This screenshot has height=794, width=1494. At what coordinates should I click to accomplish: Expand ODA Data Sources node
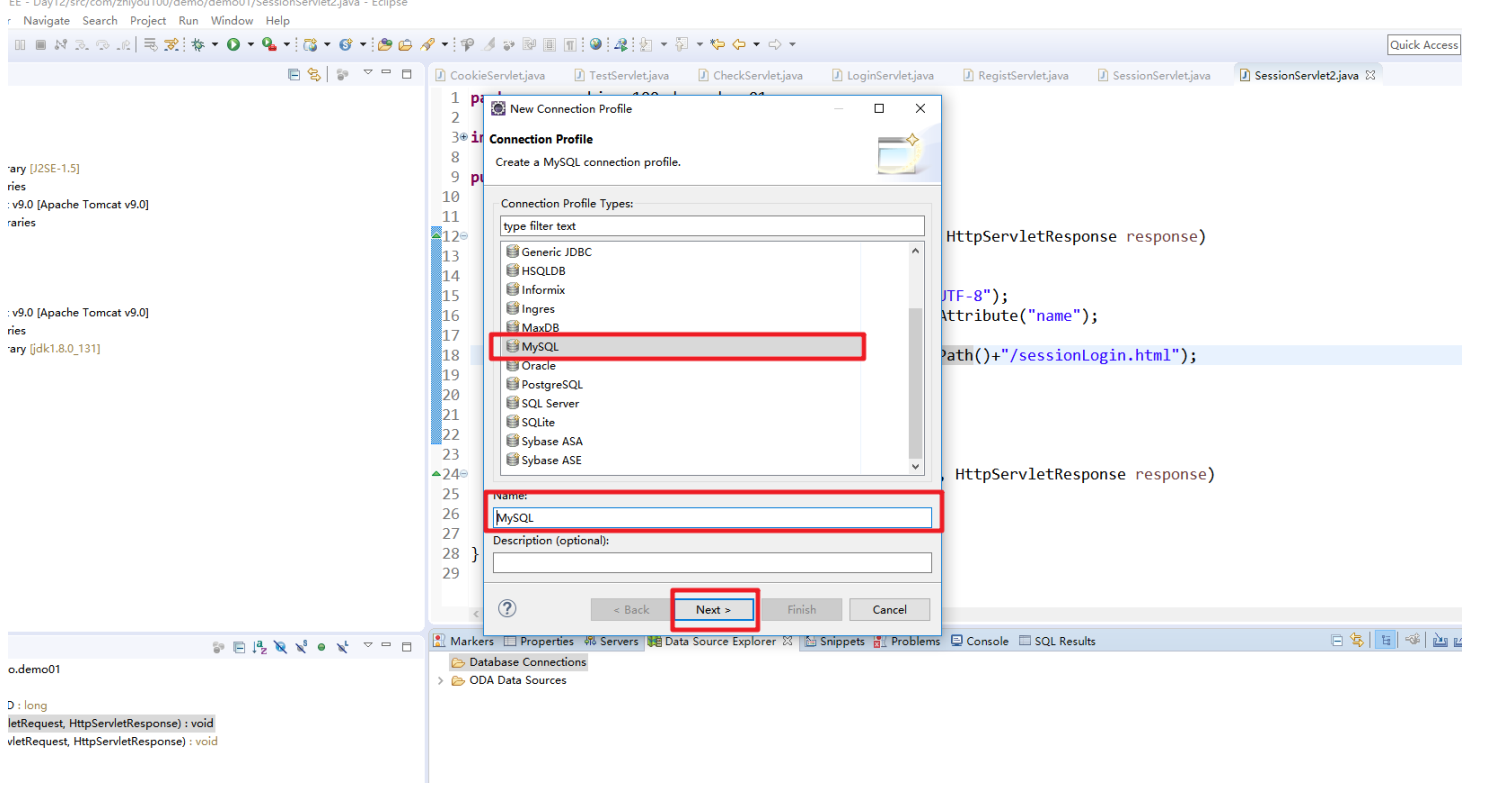tap(441, 680)
